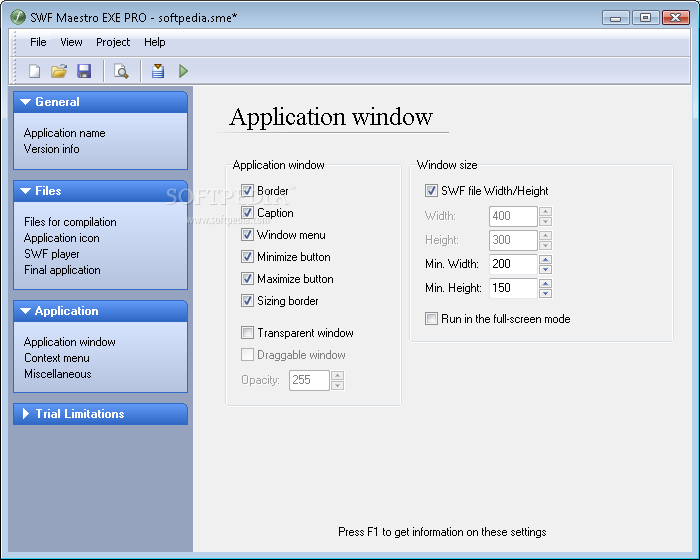Save the project using floppy icon

pyautogui.click(x=84, y=71)
